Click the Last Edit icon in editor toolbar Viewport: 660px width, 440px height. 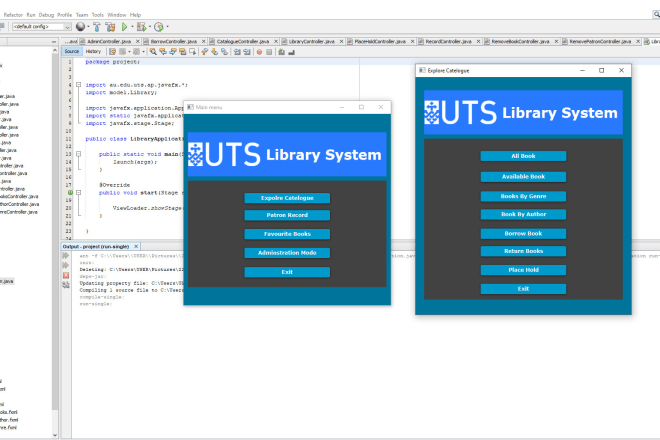point(112,52)
